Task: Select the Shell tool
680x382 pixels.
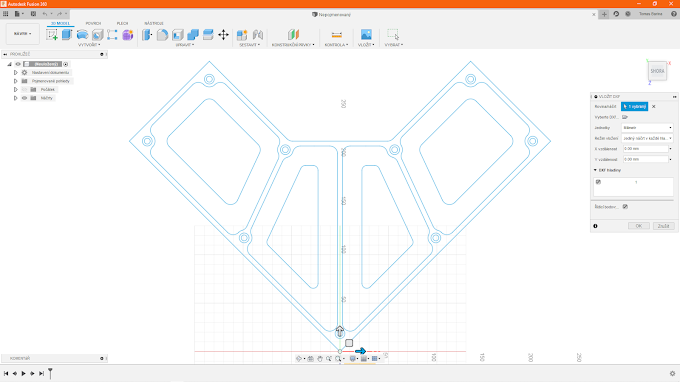Action: tap(178, 35)
